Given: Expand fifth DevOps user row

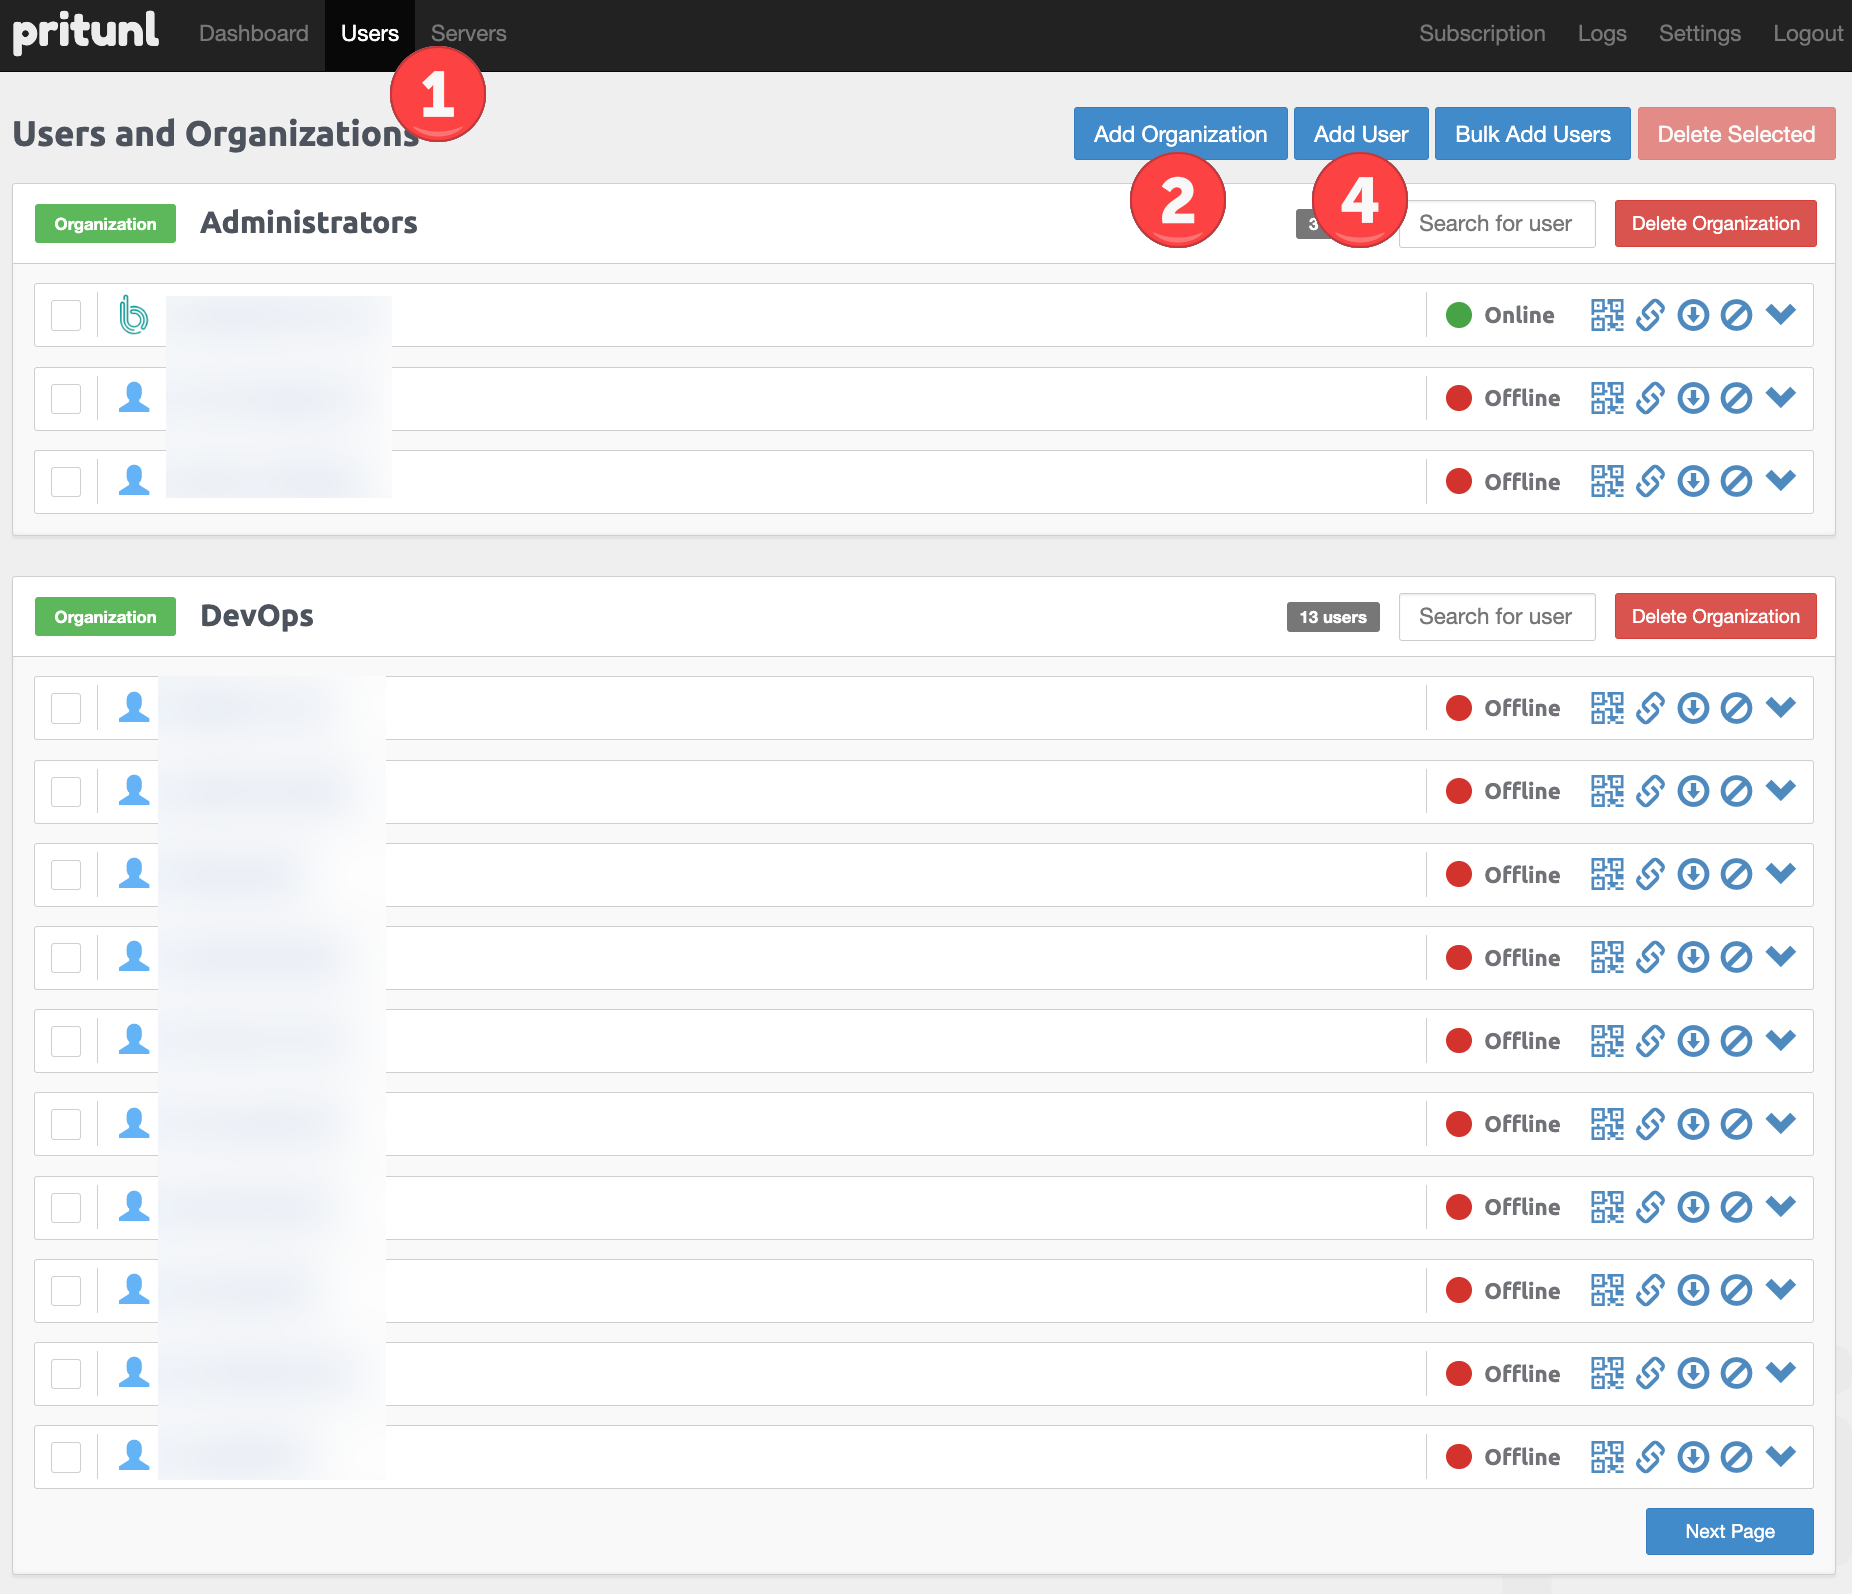Looking at the screenshot, I should click(1781, 1040).
